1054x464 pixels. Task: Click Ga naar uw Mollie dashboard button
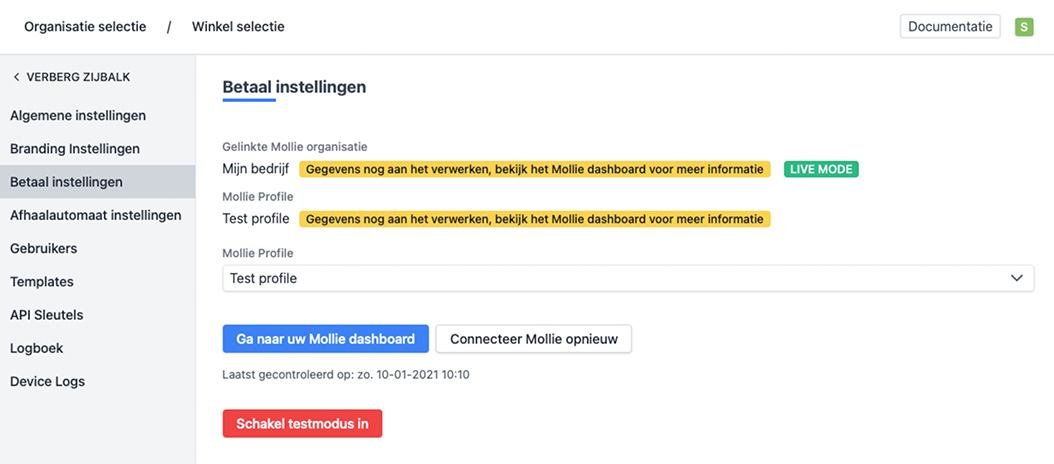tap(325, 339)
